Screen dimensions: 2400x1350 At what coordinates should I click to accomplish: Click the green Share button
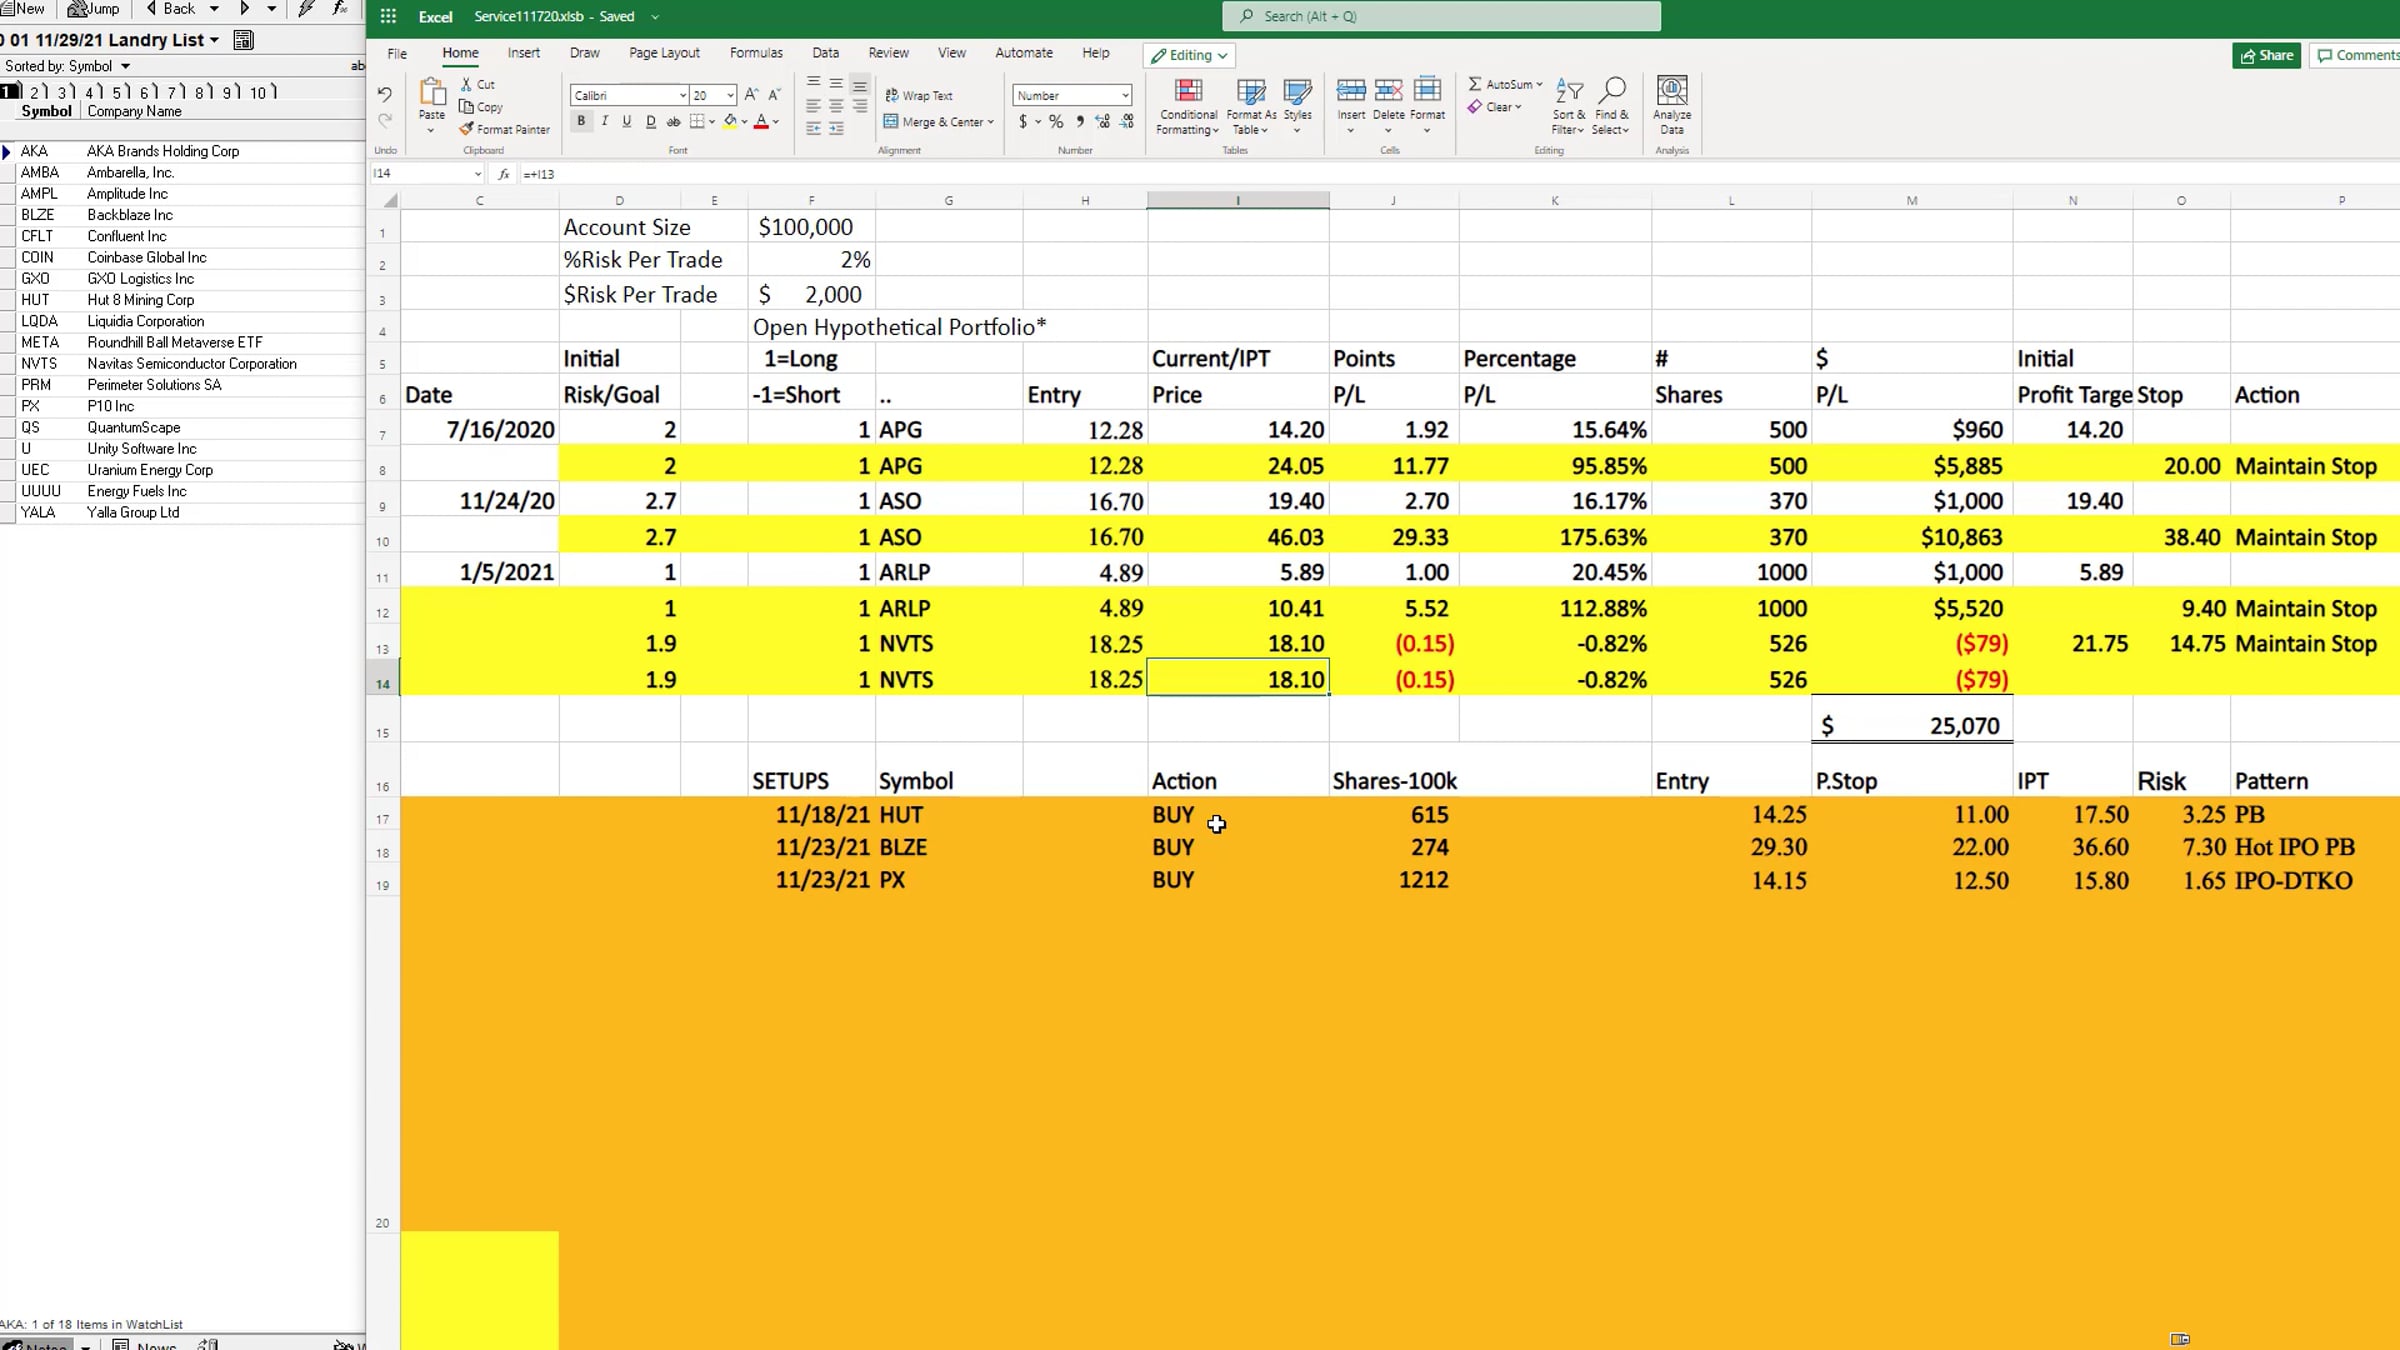point(2266,55)
